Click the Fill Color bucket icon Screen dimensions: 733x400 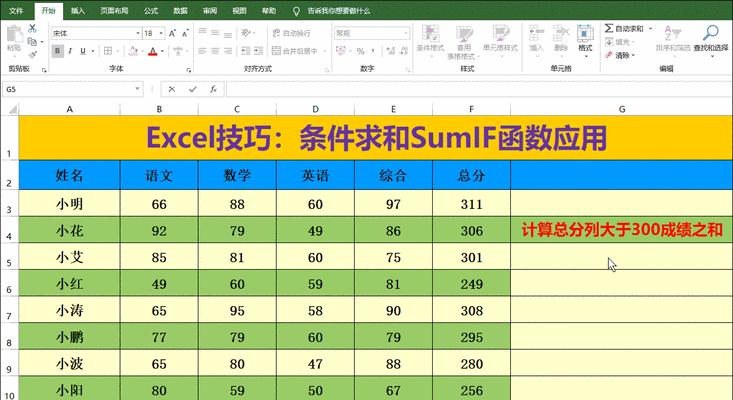point(133,50)
